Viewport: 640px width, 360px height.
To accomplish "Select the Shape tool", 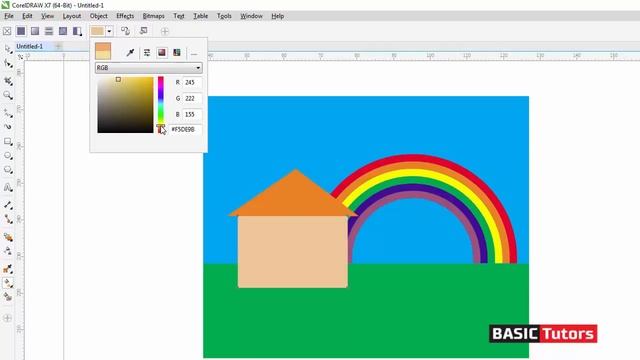I will pyautogui.click(x=8, y=64).
